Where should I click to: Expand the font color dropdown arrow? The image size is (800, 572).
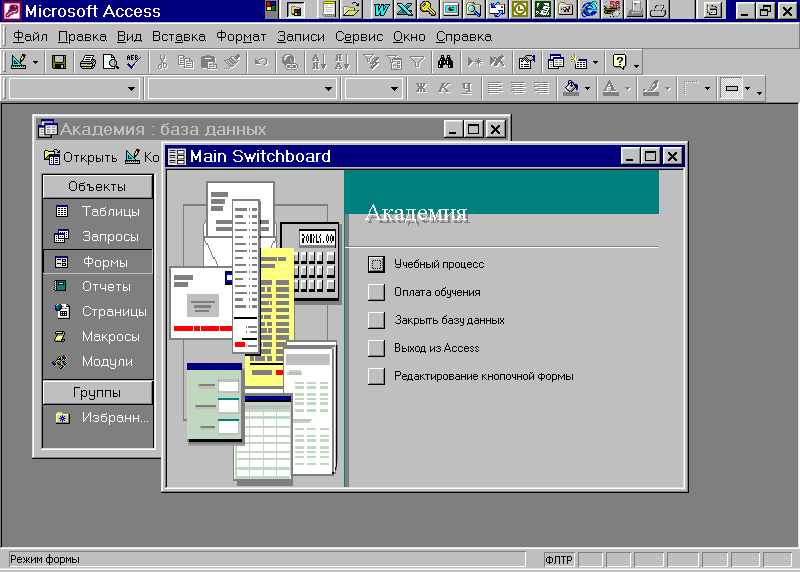628,89
